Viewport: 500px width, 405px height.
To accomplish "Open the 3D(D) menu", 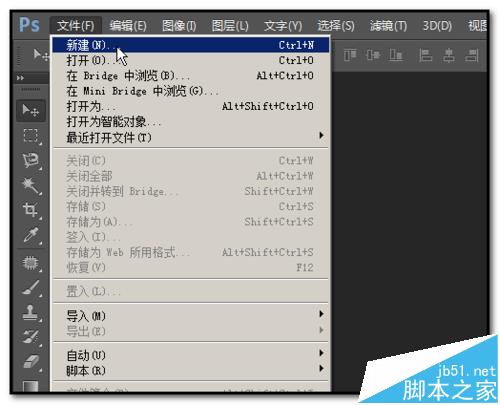I will (x=437, y=25).
